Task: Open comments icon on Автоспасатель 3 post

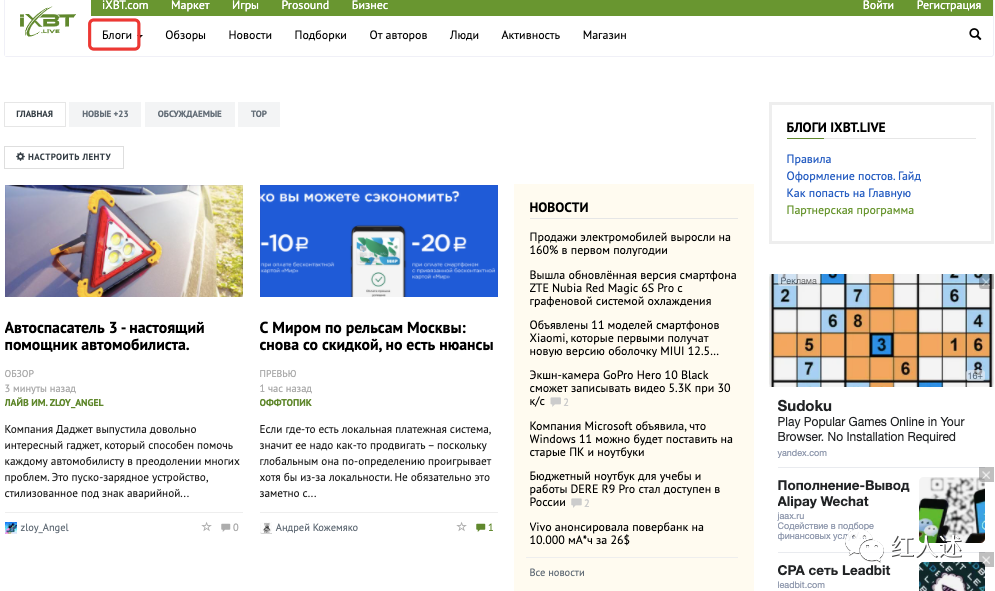Action: pyautogui.click(x=226, y=527)
